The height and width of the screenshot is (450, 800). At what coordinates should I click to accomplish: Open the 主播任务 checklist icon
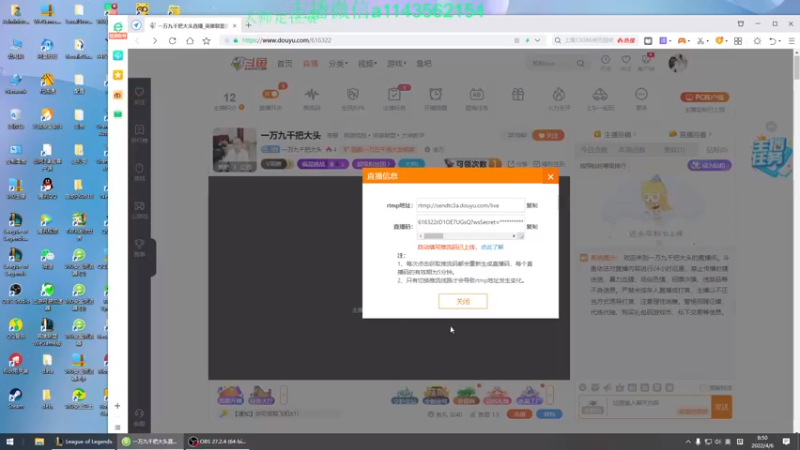394,94
